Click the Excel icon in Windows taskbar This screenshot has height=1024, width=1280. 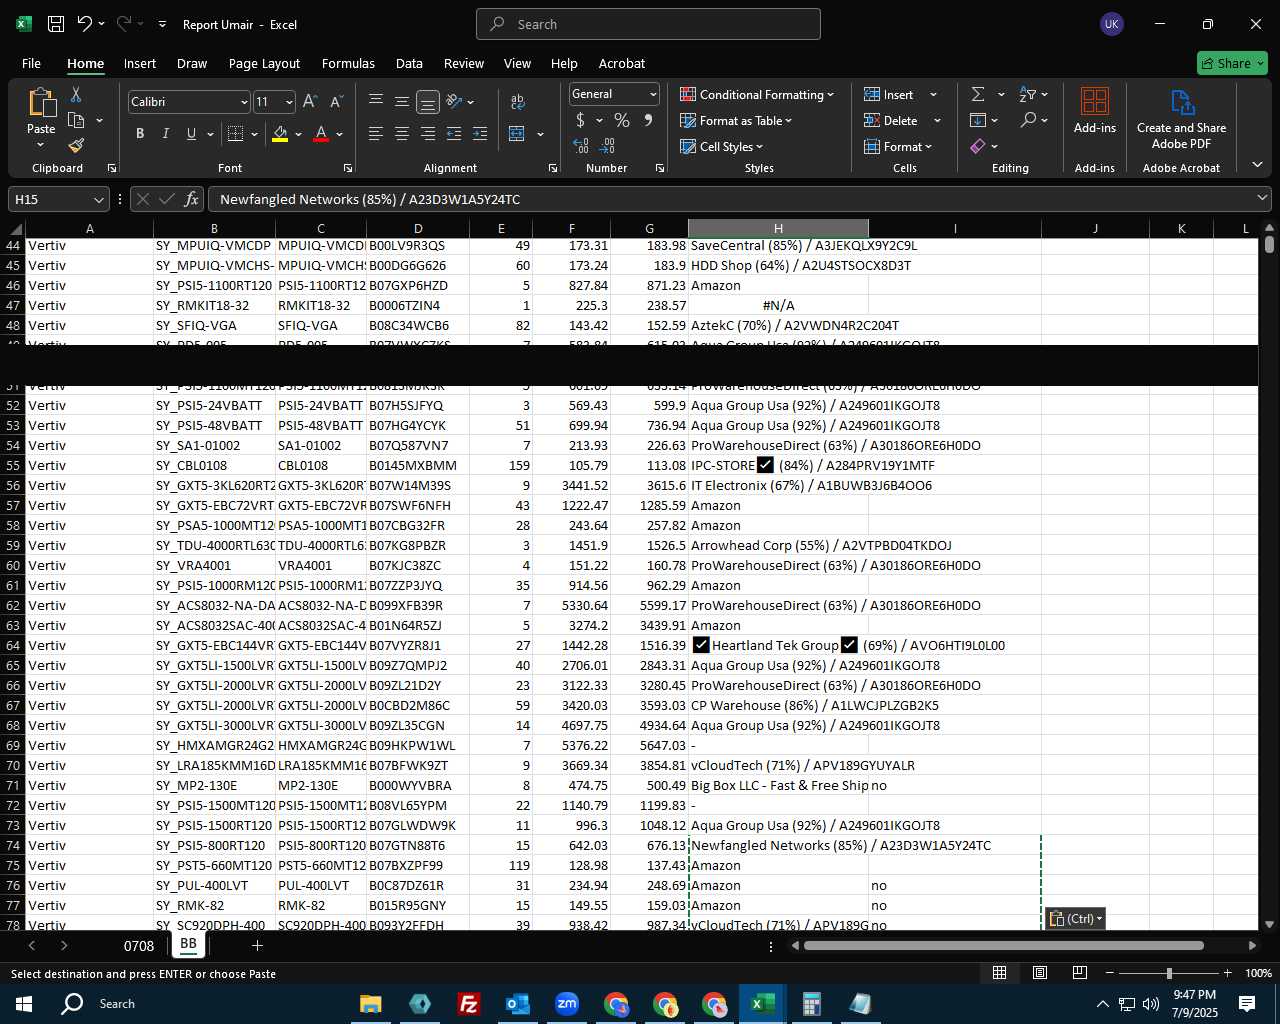coord(762,1003)
